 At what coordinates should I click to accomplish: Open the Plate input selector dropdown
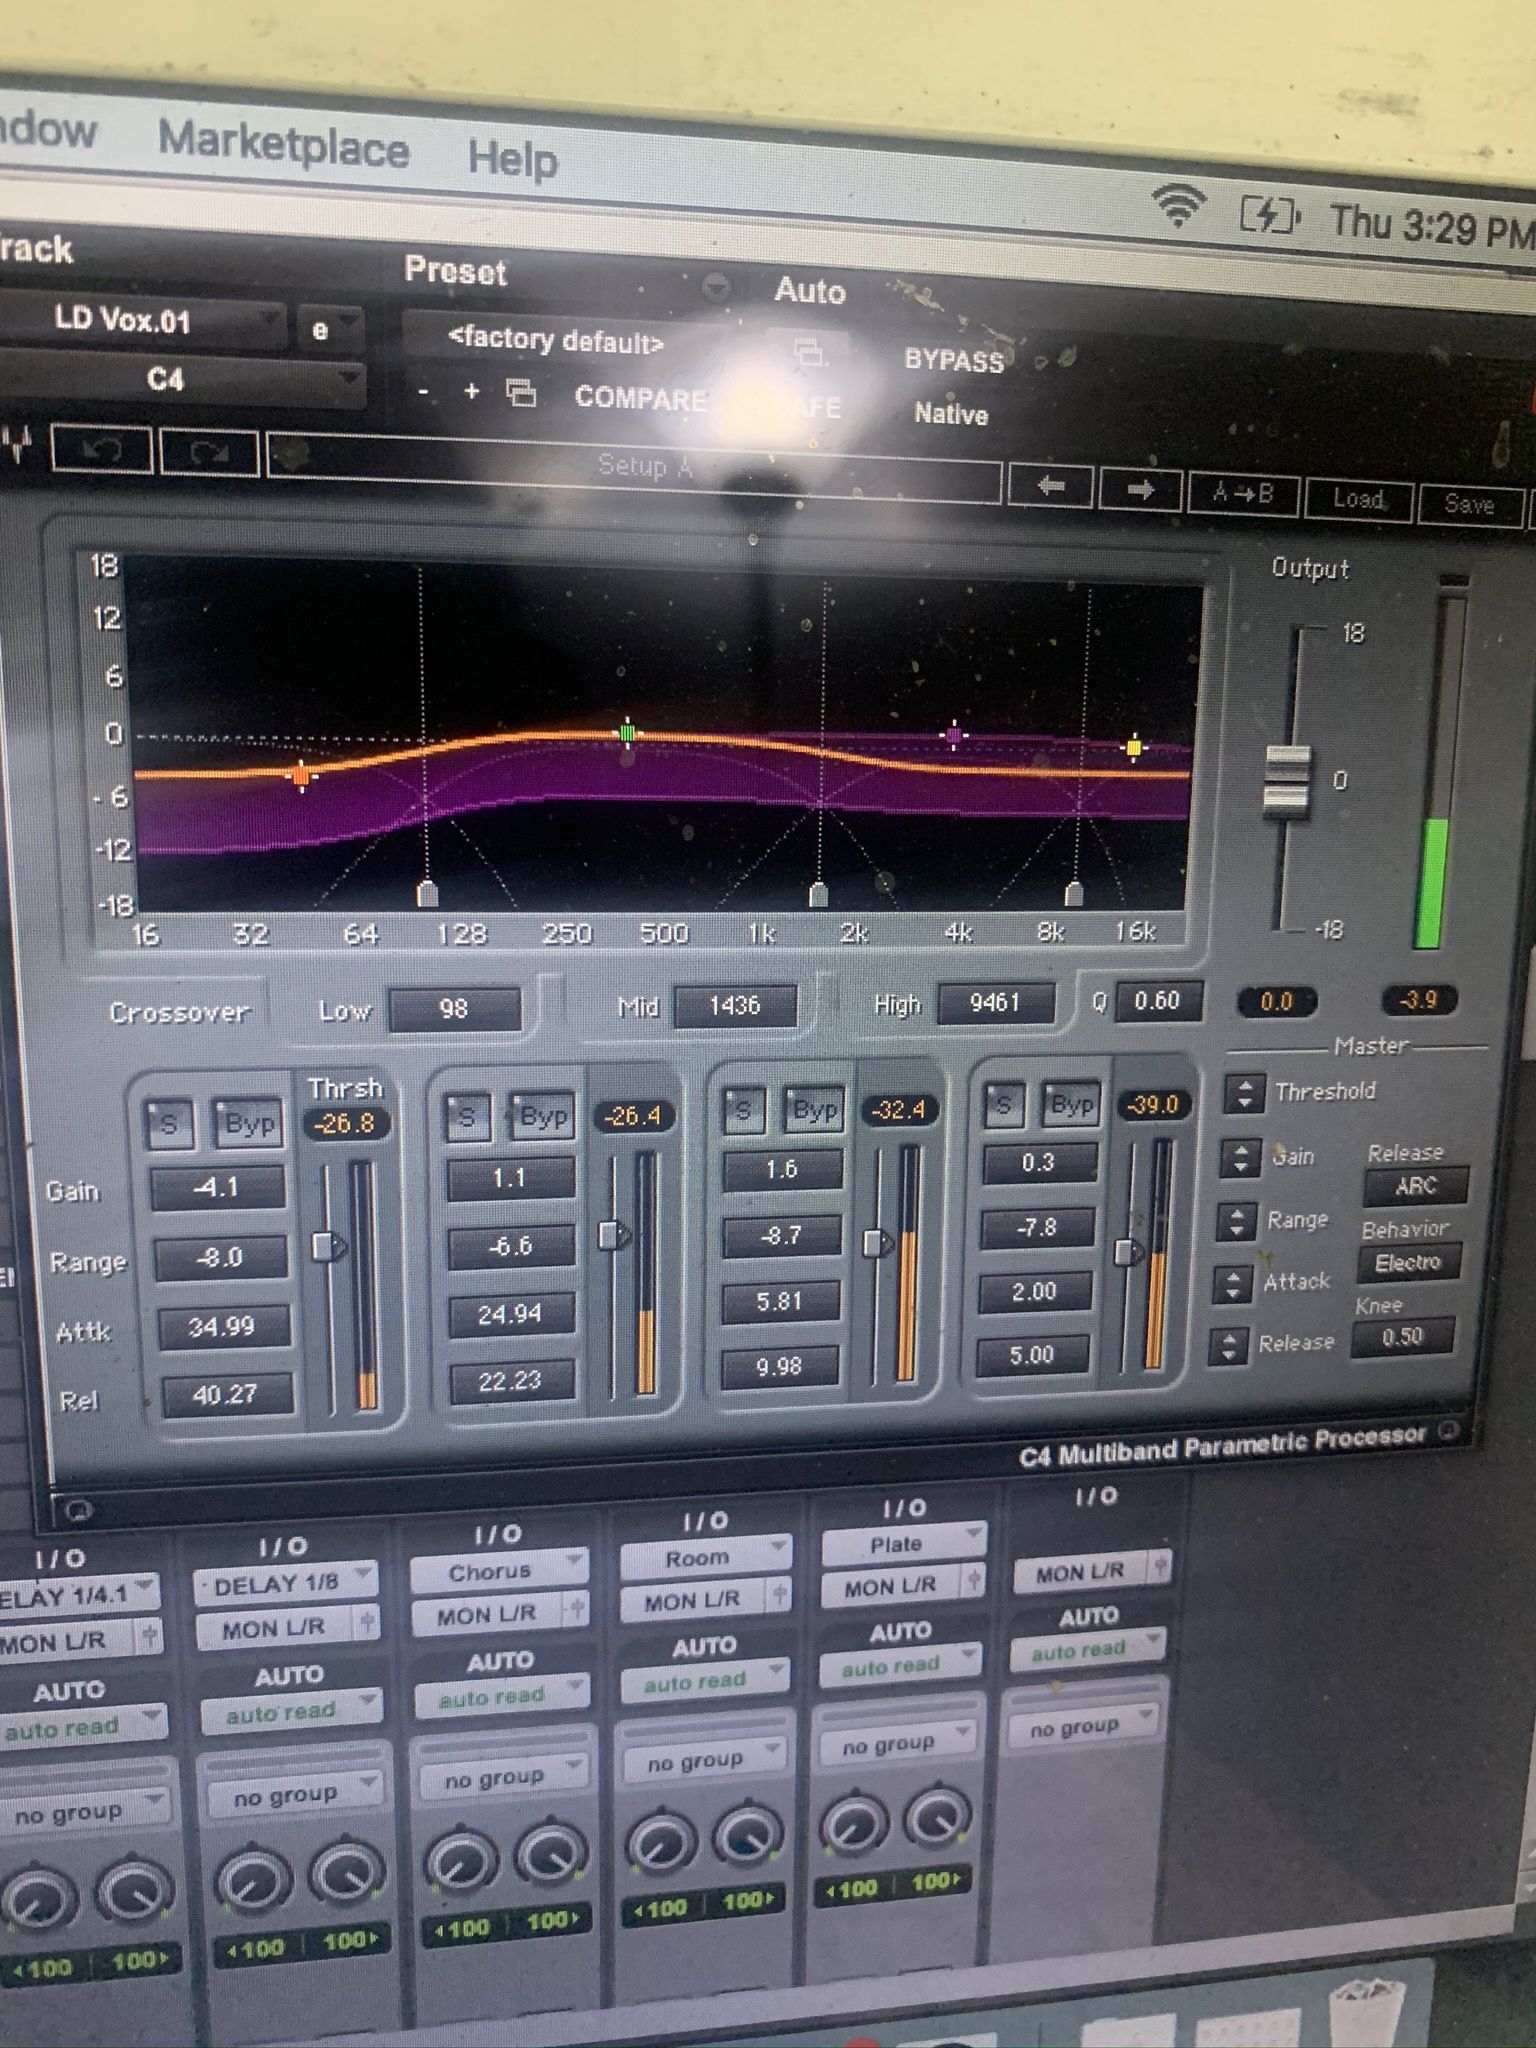pos(903,1544)
